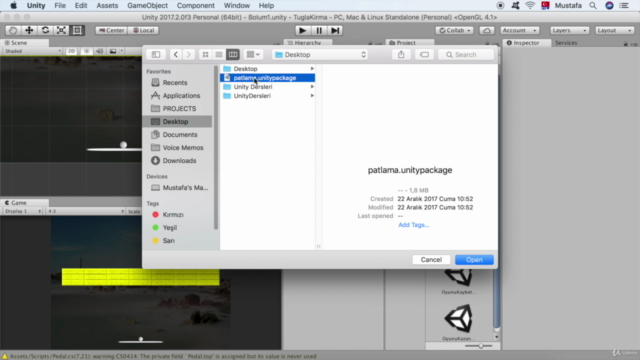Select Recents in Favorites sidebar
640x360 pixels.
pyautogui.click(x=178, y=82)
